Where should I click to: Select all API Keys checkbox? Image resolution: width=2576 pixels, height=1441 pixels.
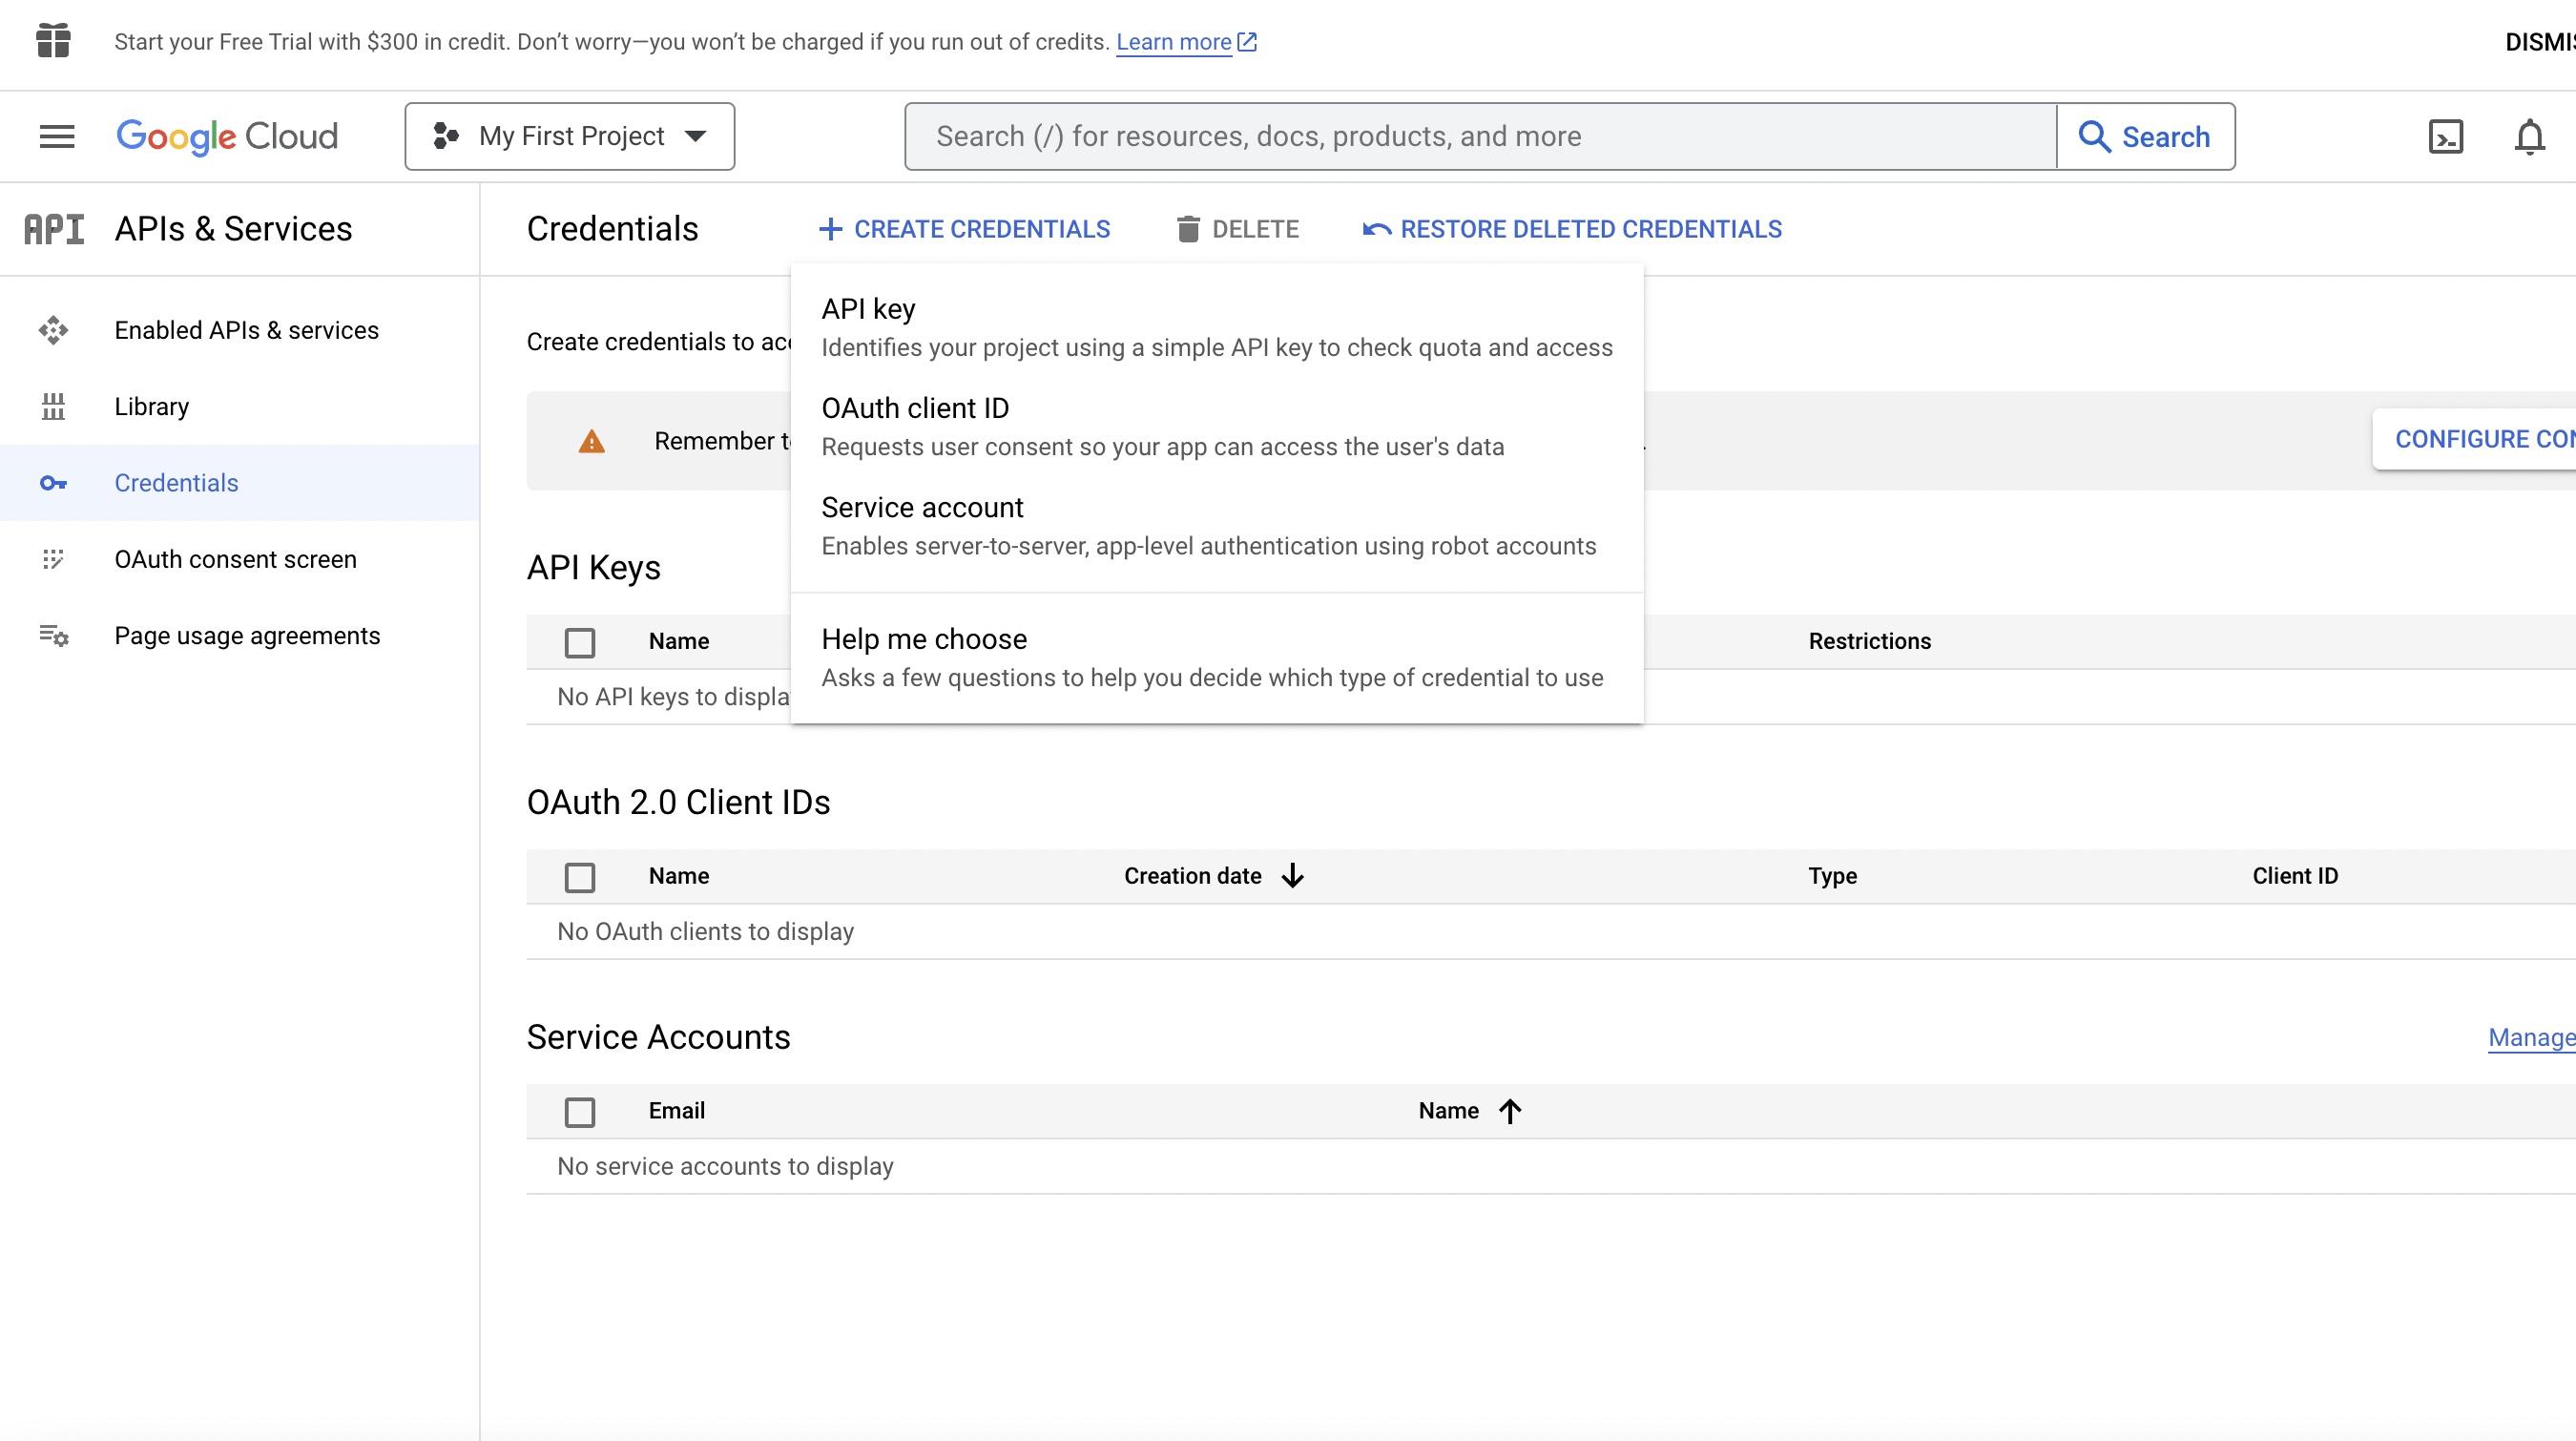pyautogui.click(x=580, y=642)
